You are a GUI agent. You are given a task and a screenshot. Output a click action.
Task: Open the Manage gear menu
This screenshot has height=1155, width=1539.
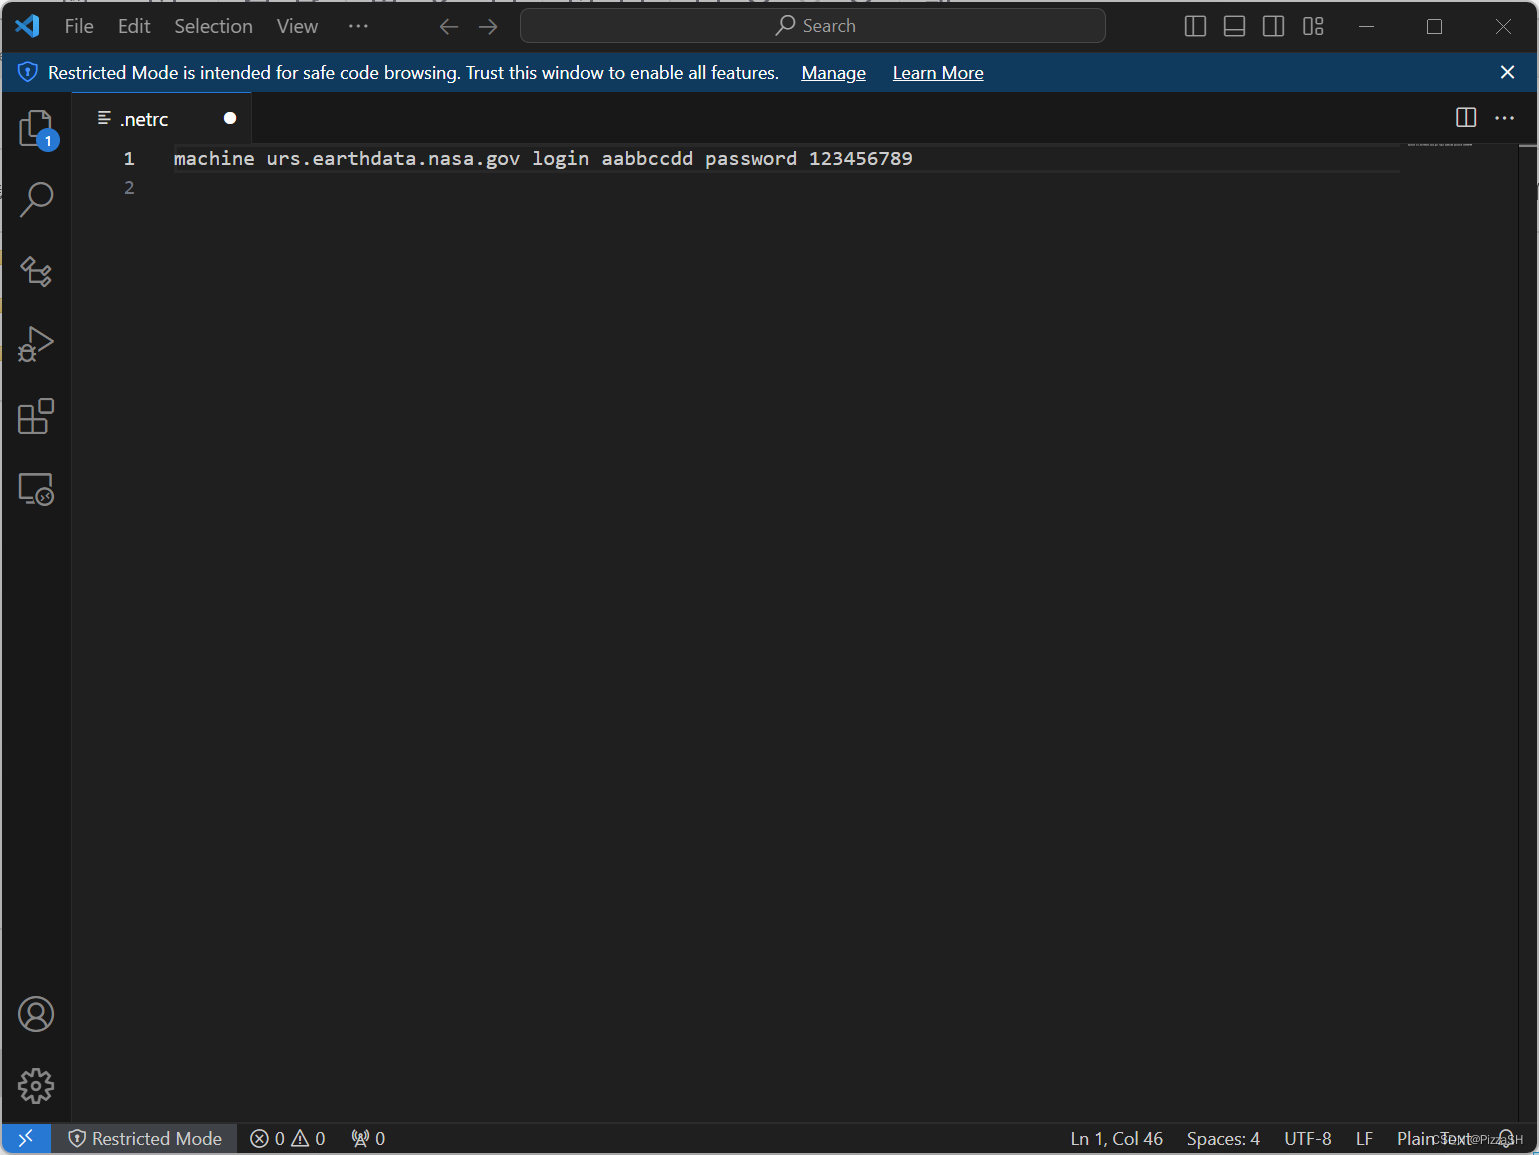tap(36, 1086)
